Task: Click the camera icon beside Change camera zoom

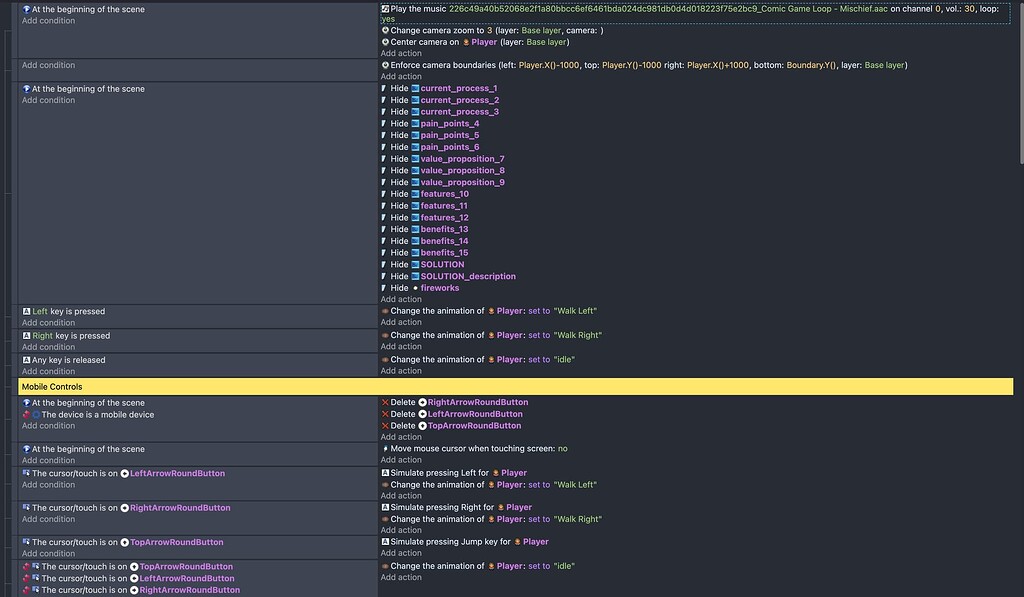Action: (x=385, y=31)
